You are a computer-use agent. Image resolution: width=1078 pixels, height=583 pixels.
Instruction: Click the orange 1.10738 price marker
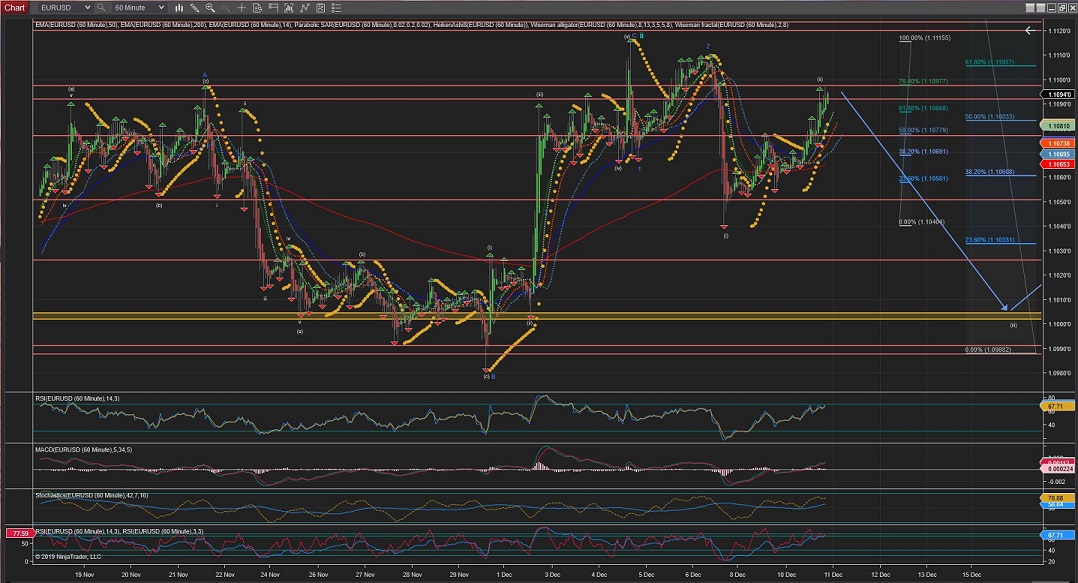coord(1059,143)
